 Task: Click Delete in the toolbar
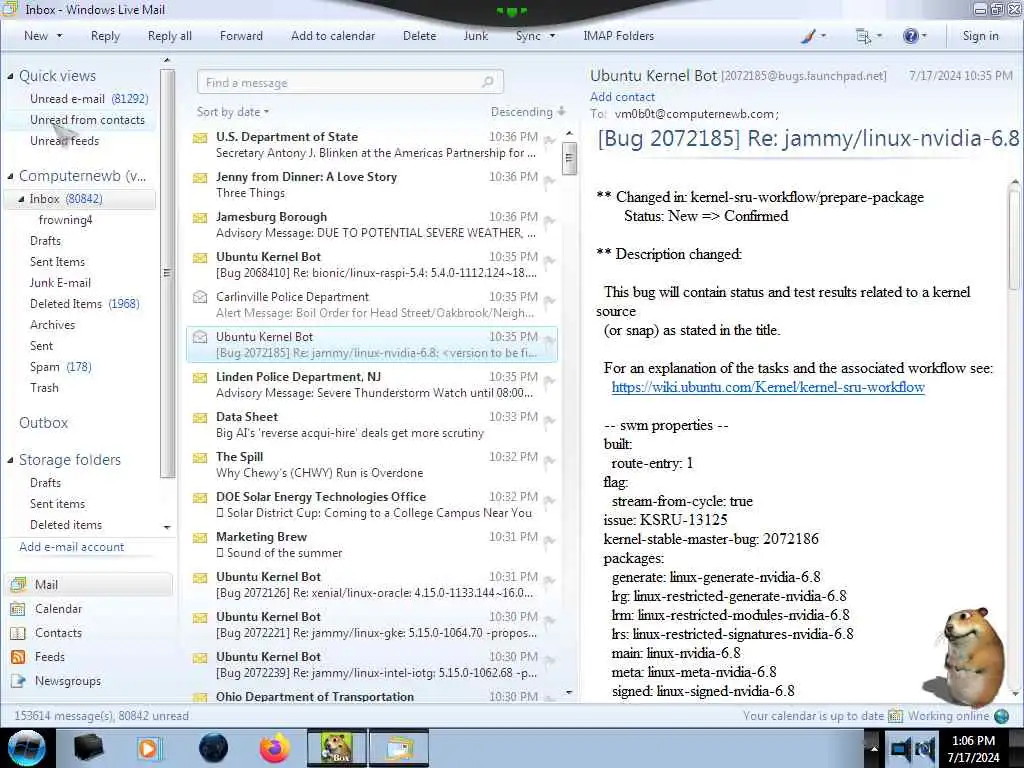coord(419,36)
